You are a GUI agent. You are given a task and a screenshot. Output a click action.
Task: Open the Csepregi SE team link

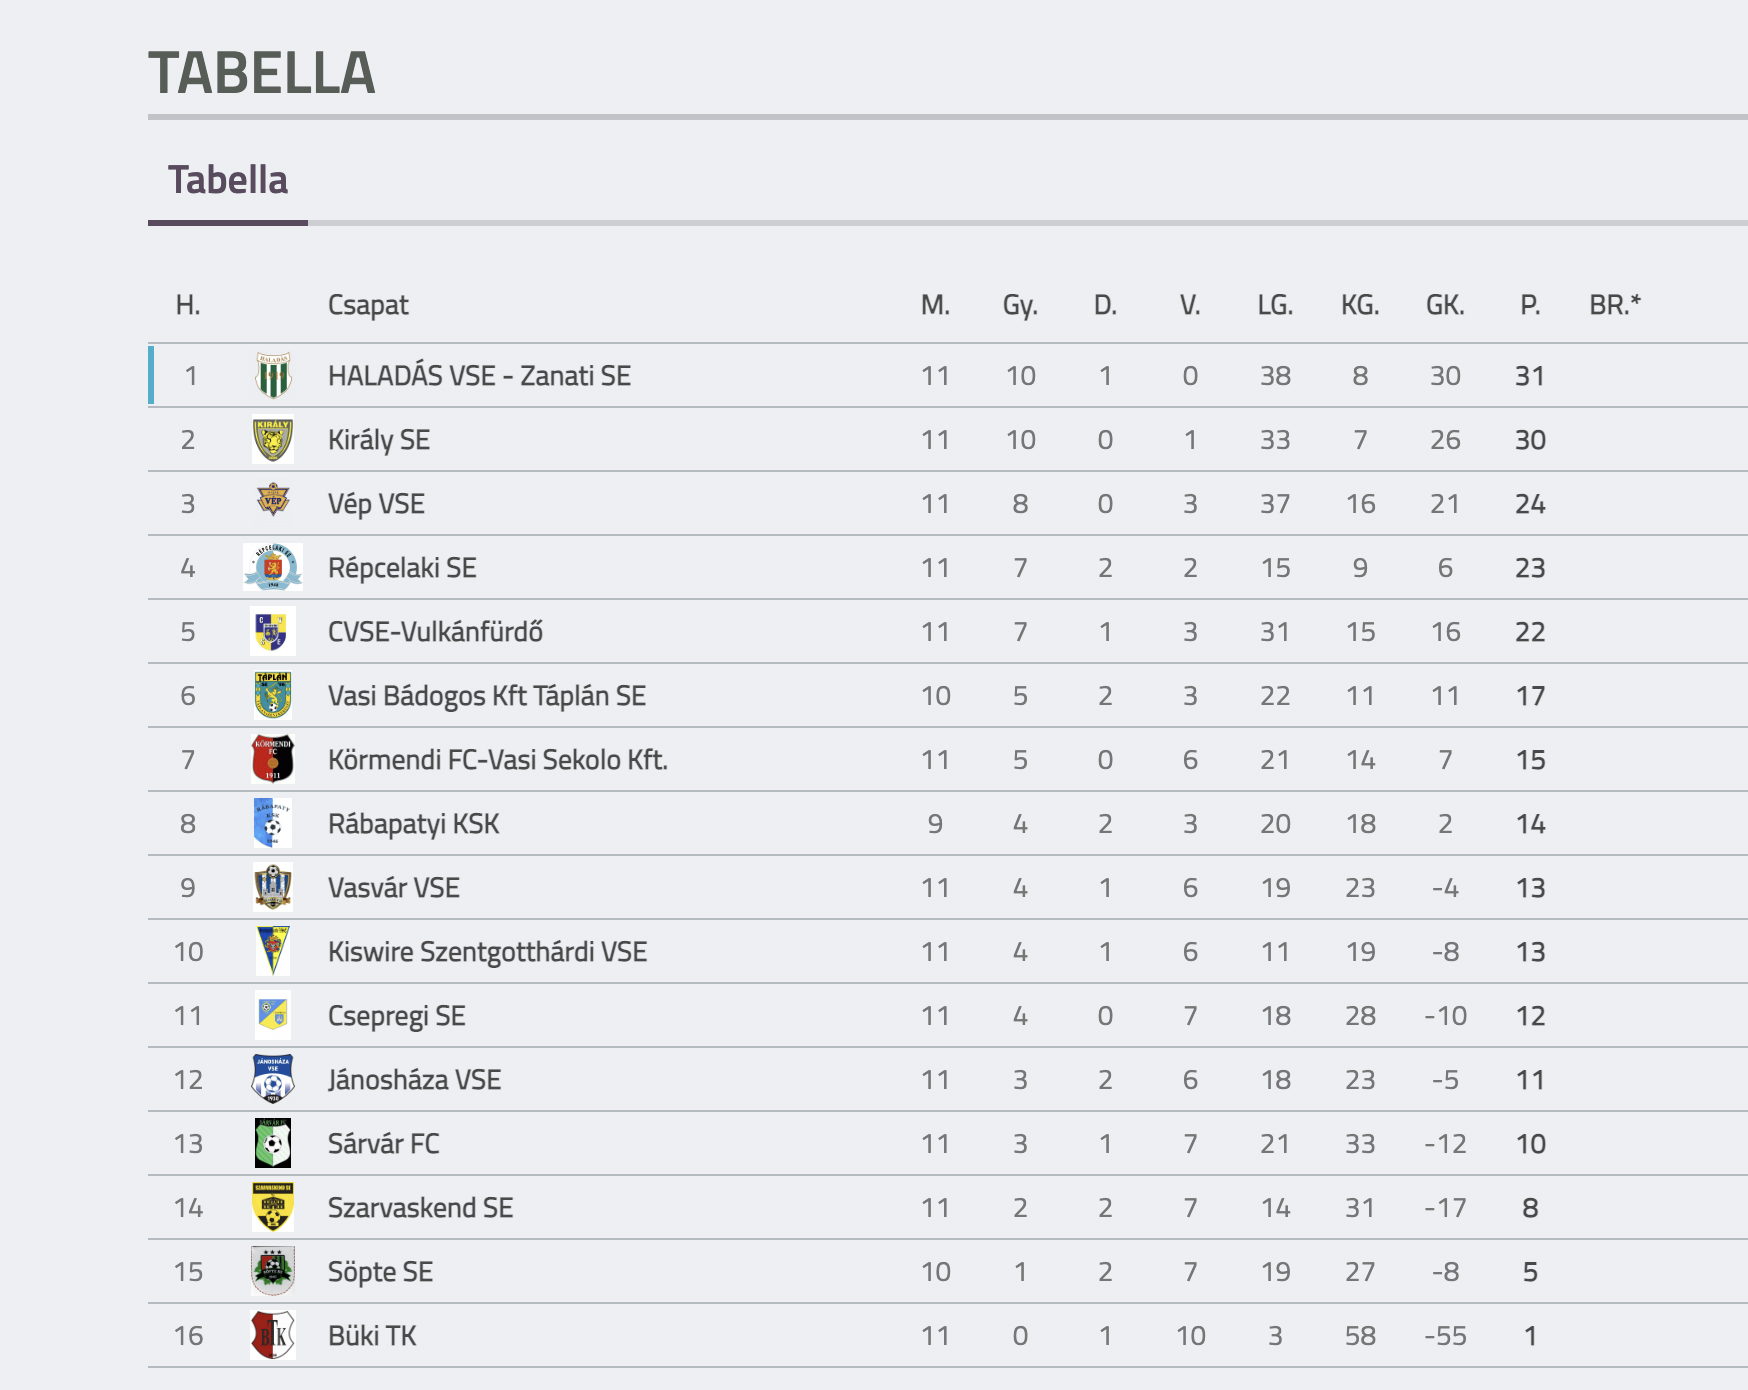(x=397, y=1017)
